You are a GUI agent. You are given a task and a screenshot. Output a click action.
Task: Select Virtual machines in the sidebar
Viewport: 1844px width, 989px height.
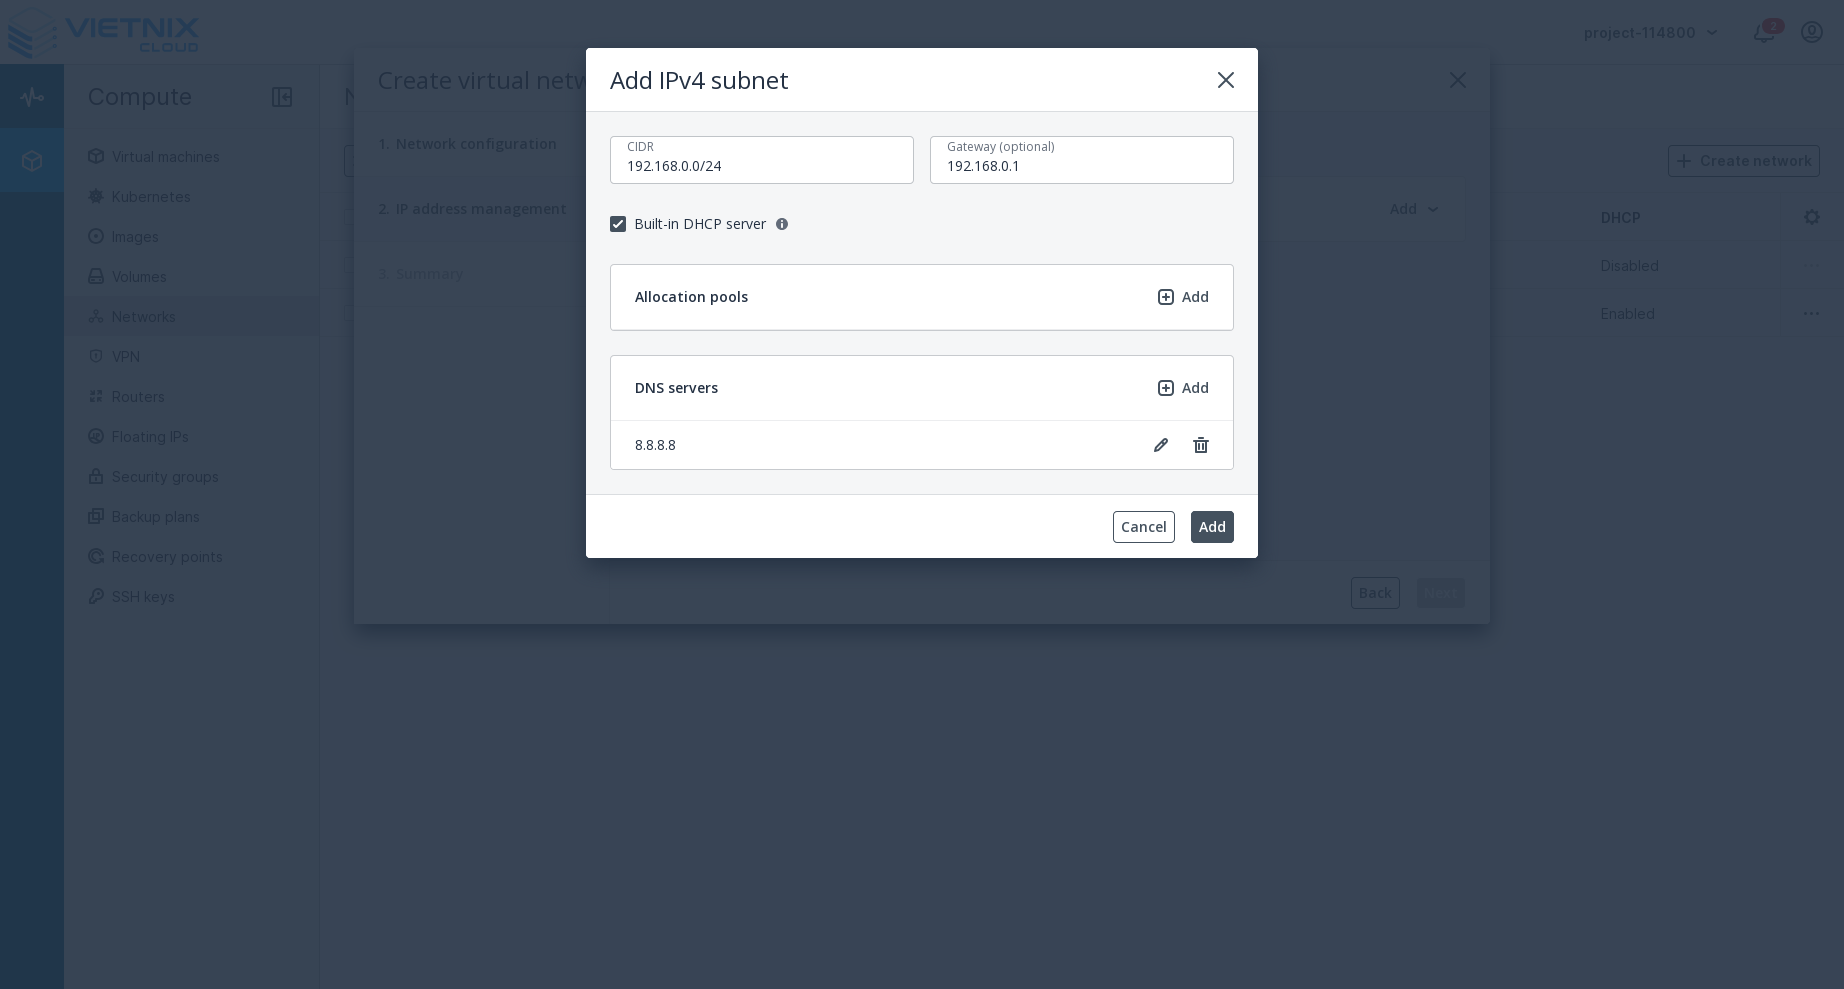(166, 157)
